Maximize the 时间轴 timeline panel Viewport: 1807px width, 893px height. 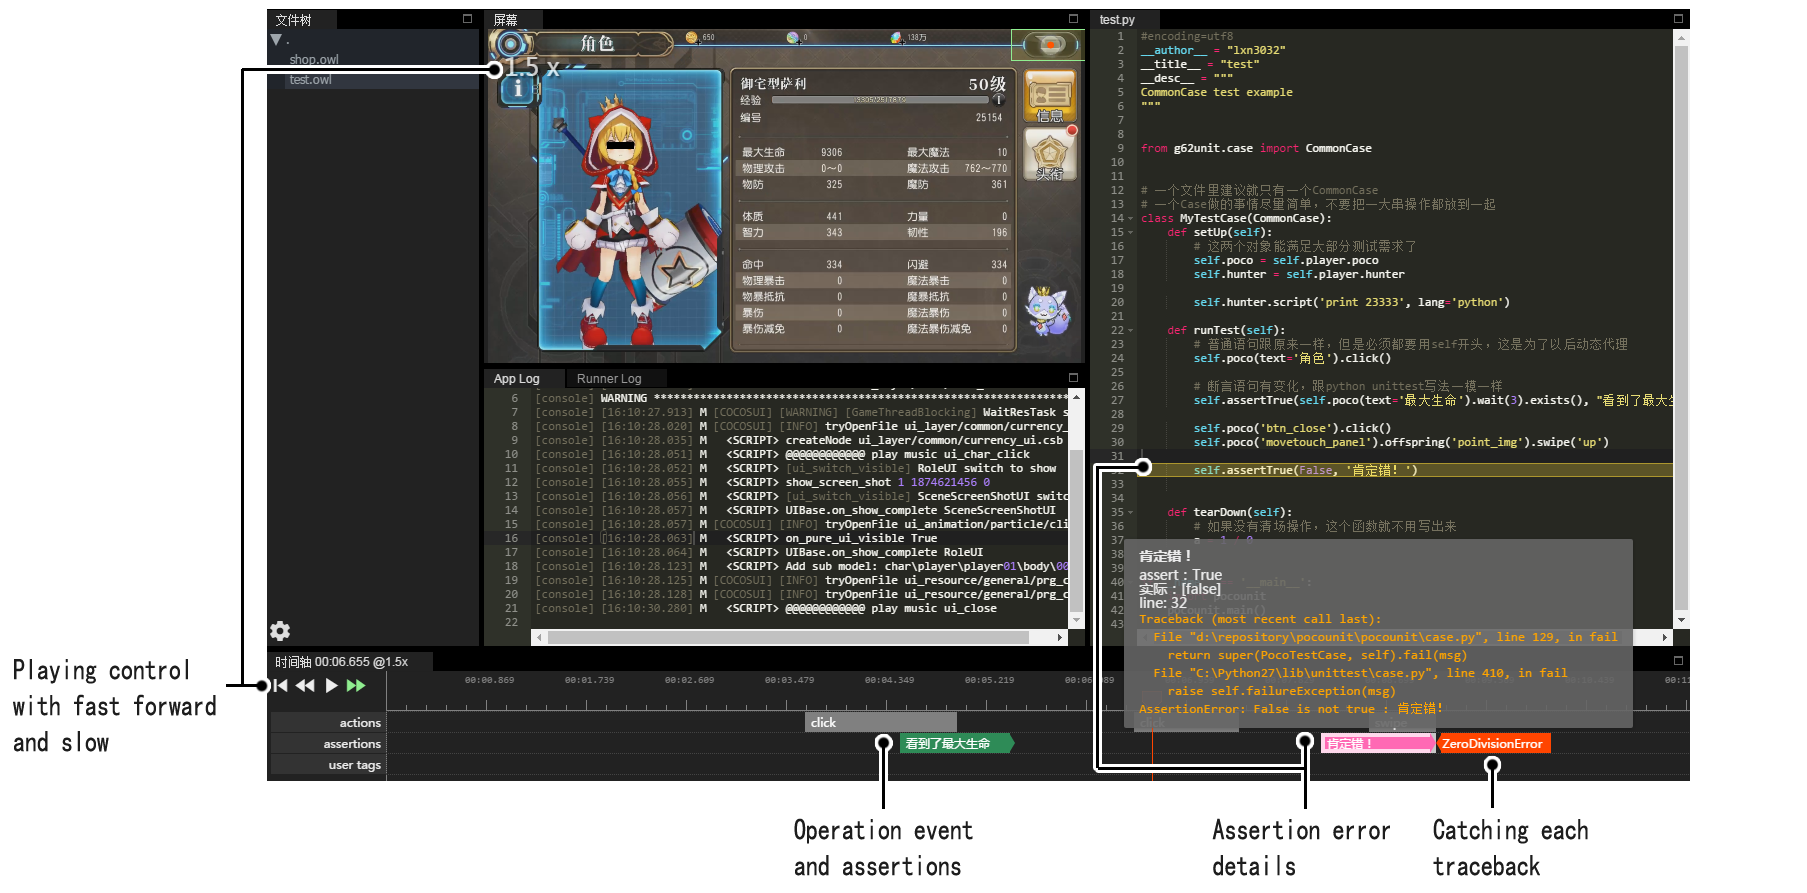point(1678,661)
